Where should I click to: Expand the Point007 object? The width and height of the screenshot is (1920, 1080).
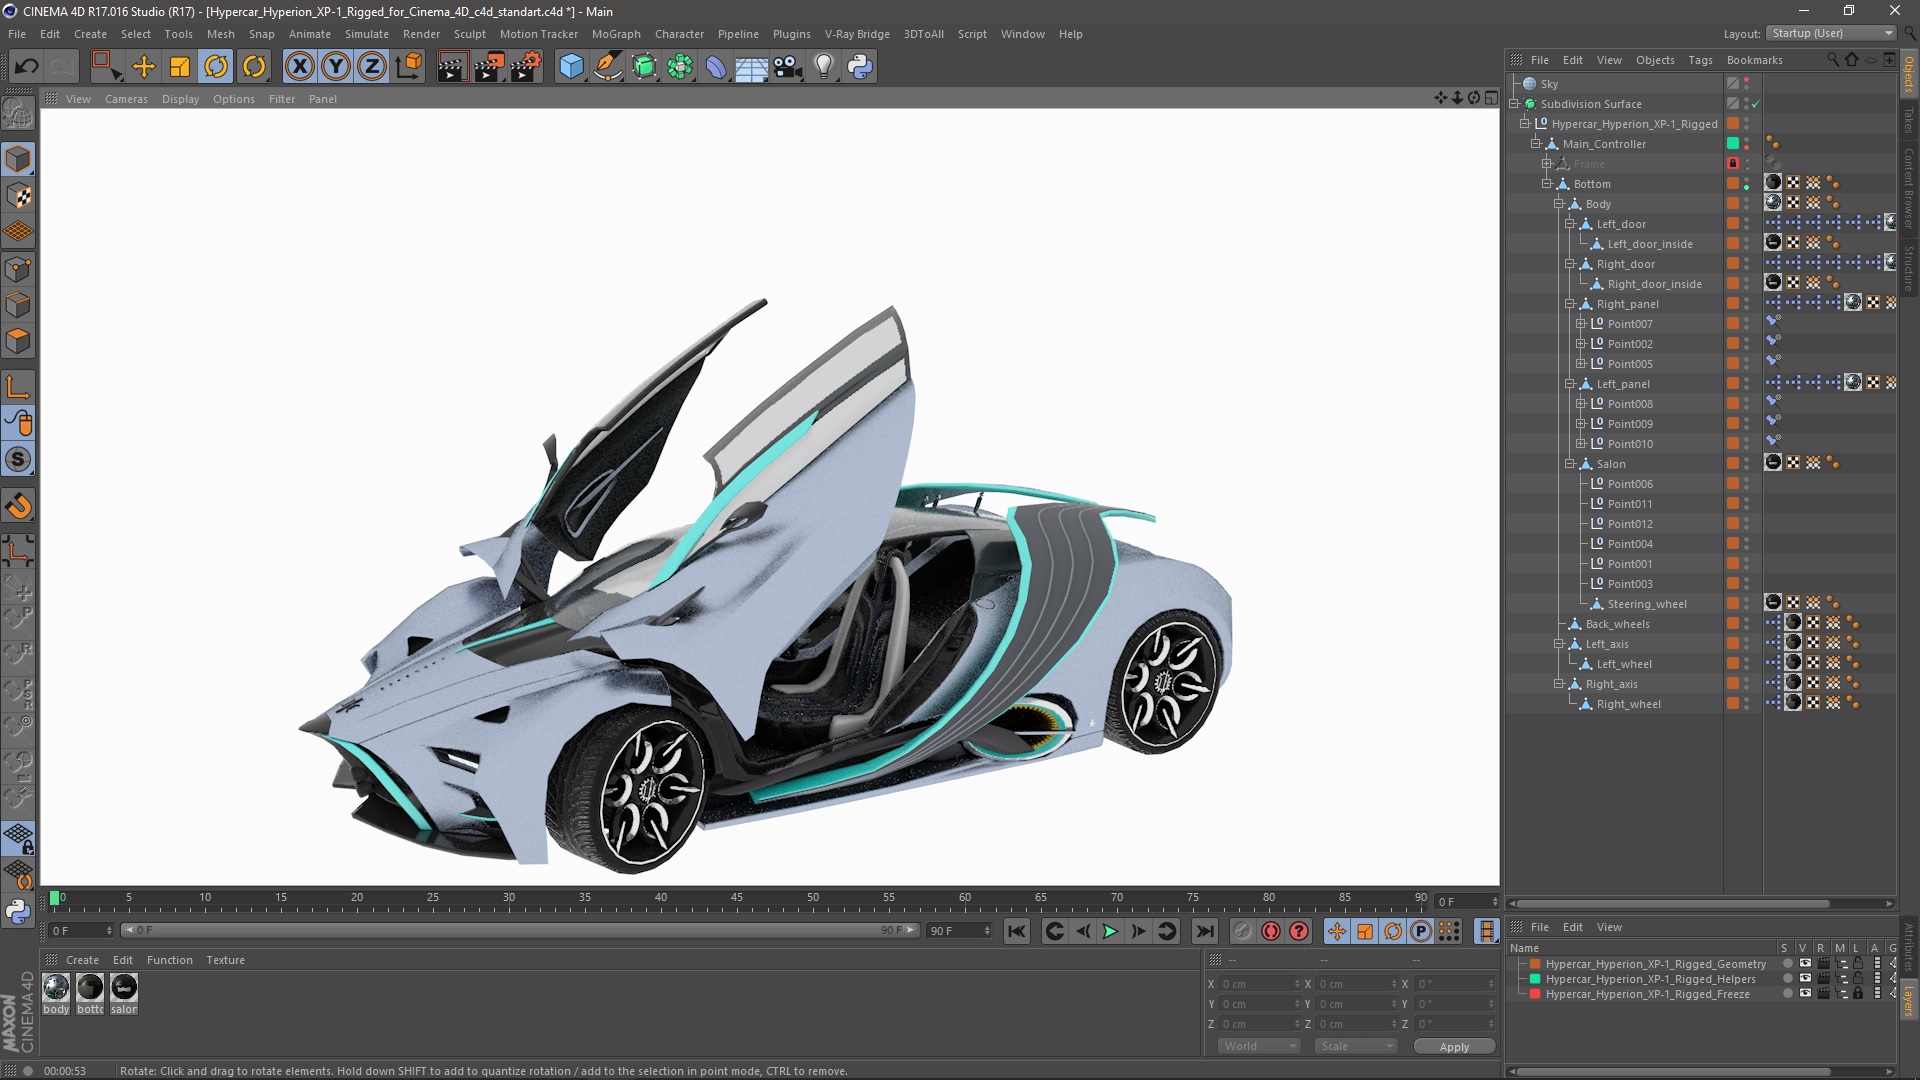[1581, 324]
